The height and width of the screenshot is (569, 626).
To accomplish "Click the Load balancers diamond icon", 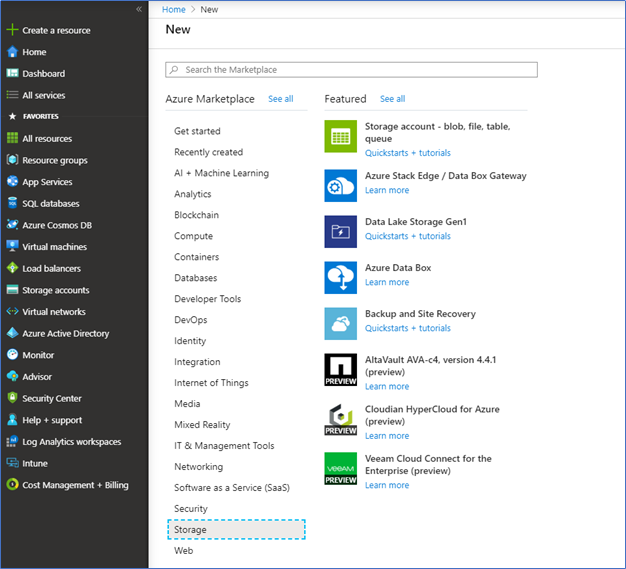I will tap(12, 268).
